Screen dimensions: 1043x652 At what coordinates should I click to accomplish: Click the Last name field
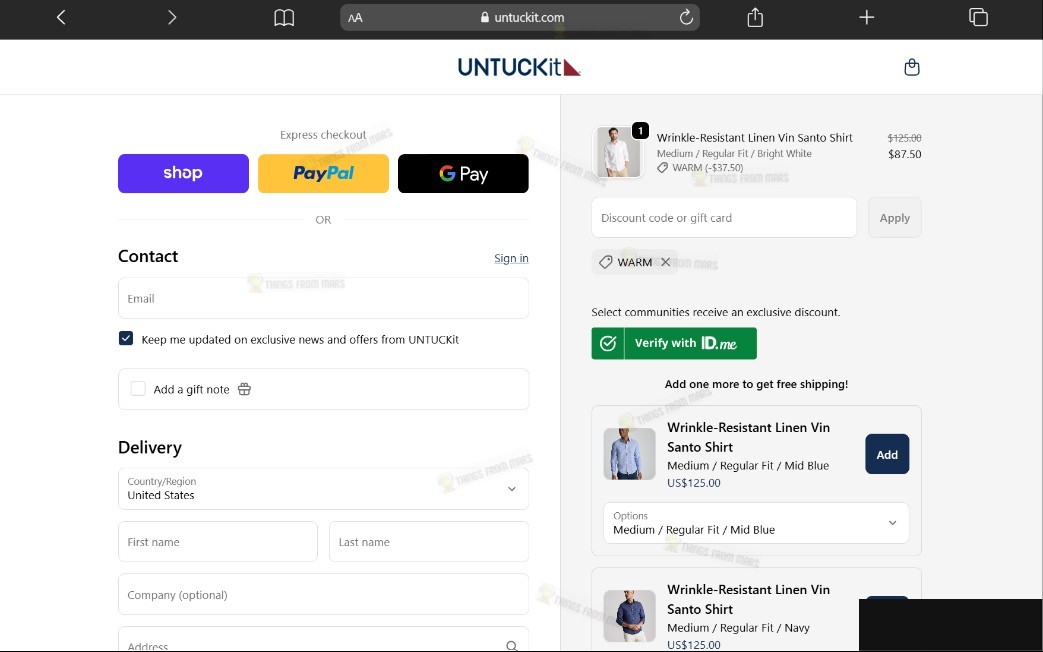(x=429, y=542)
